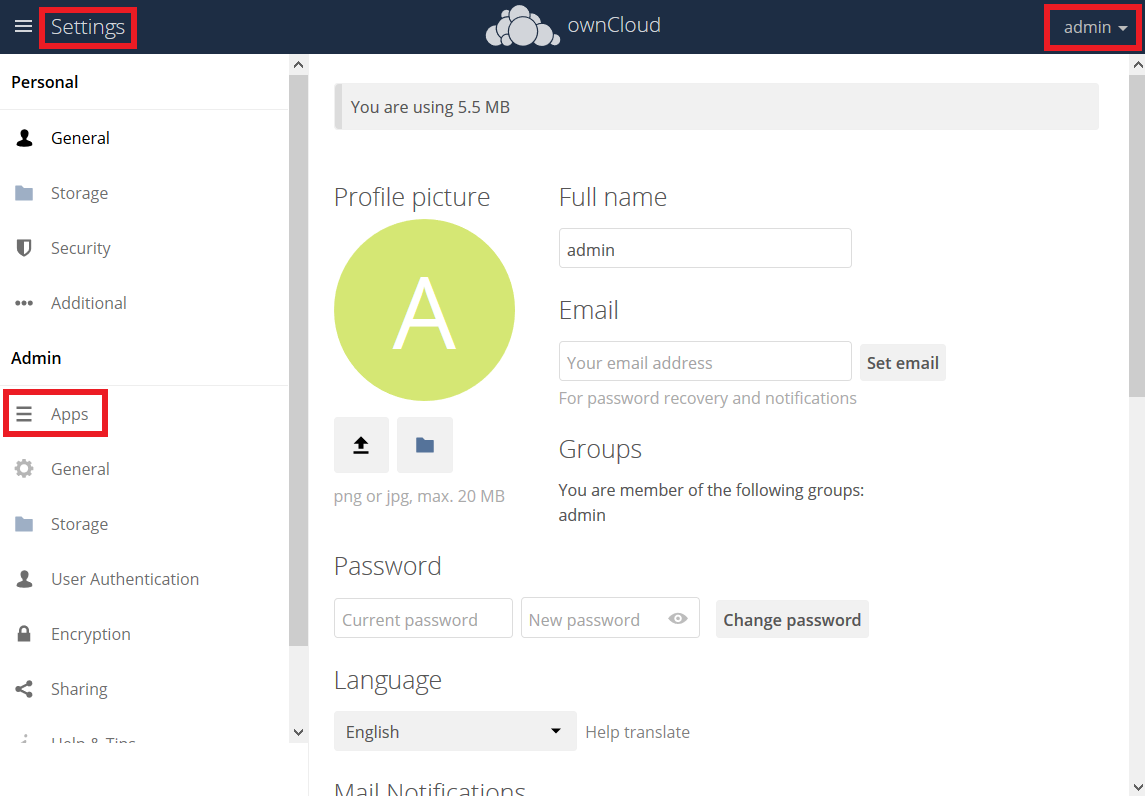Screen dimensions: 1145x796
Task: Click the Your email address field
Action: click(x=704, y=362)
